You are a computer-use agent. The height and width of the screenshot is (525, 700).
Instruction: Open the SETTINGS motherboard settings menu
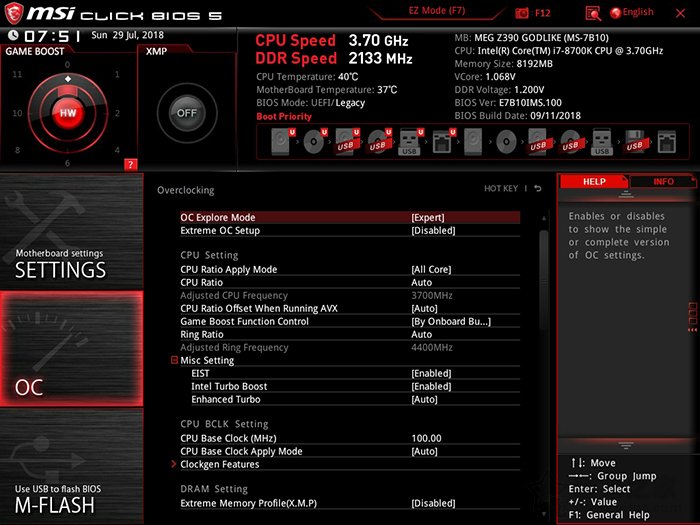71,231
